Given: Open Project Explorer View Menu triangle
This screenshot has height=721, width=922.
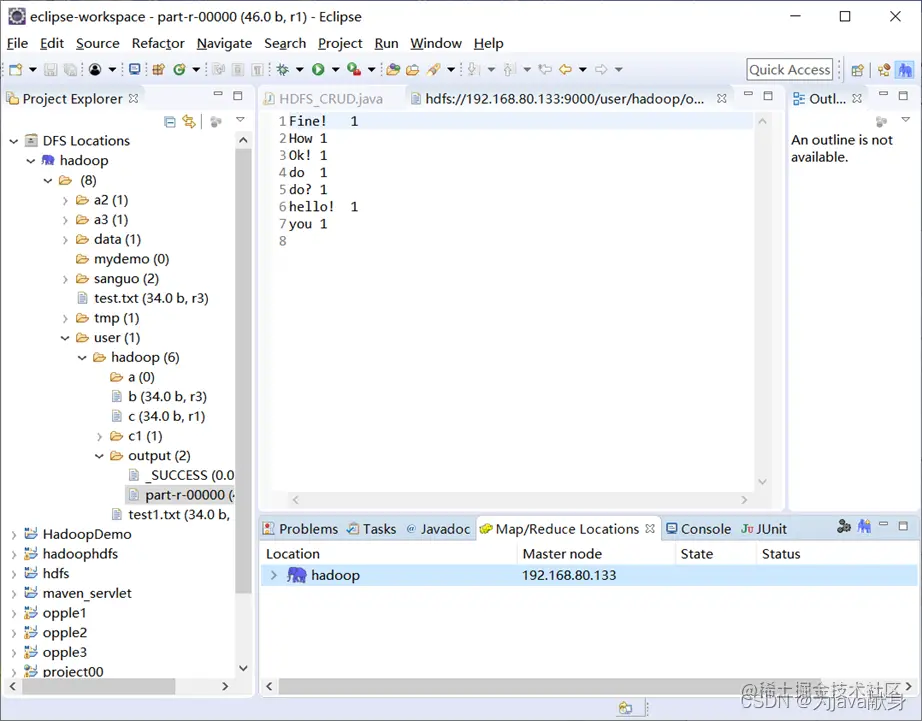Looking at the screenshot, I should click(240, 119).
